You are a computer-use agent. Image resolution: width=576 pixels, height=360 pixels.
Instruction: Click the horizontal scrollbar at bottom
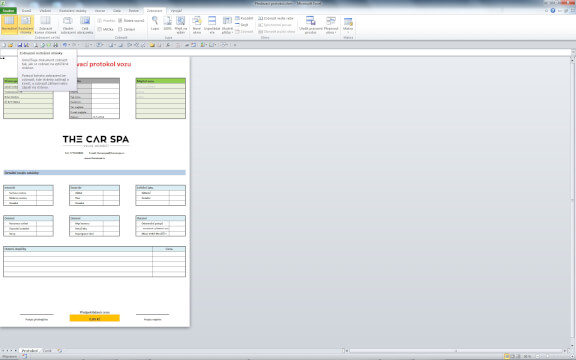click(456, 351)
